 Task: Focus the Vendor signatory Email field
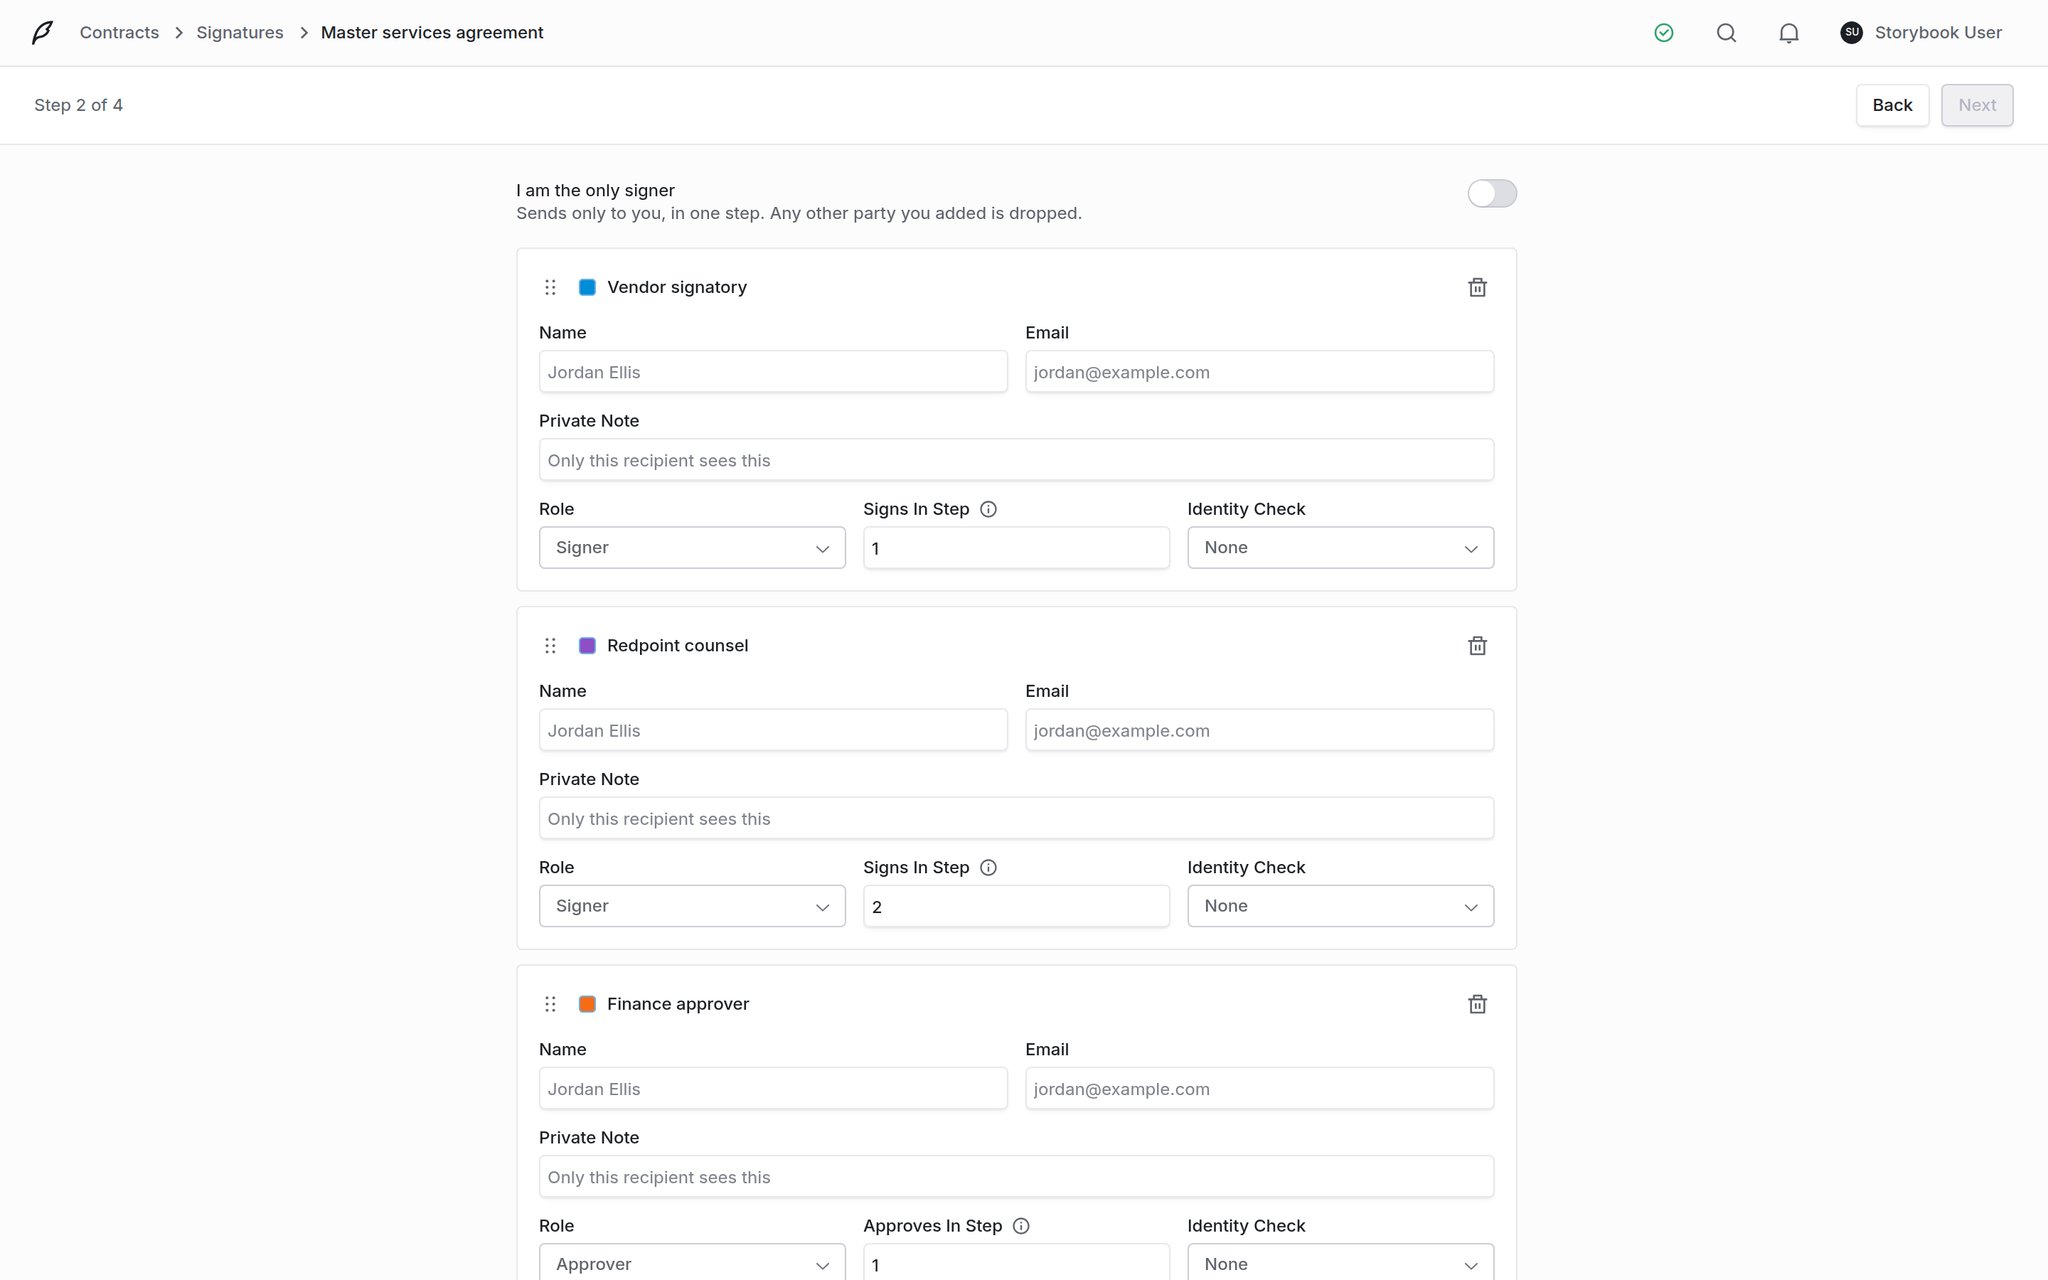tap(1259, 372)
